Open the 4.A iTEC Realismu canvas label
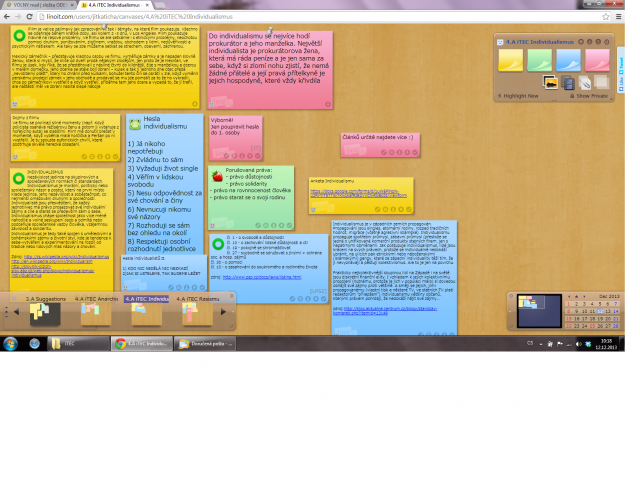The width and height of the screenshot is (640, 480). pyautogui.click(x=198, y=299)
